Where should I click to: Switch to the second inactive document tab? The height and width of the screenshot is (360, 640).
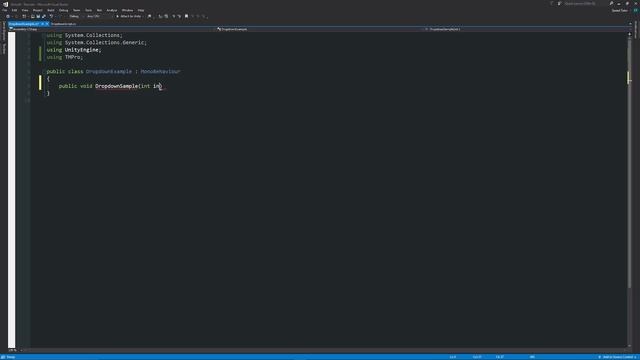(63, 24)
